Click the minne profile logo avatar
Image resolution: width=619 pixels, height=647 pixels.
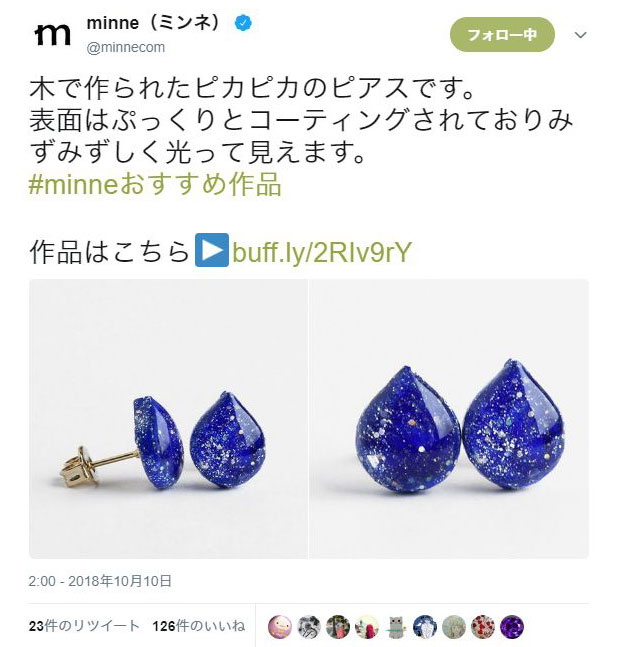tap(52, 35)
